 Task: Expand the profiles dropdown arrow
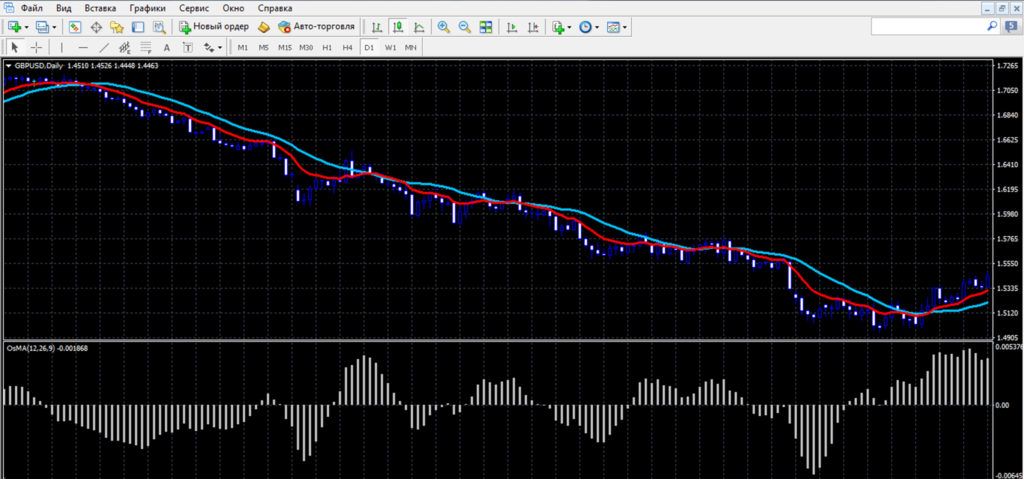click(54, 27)
